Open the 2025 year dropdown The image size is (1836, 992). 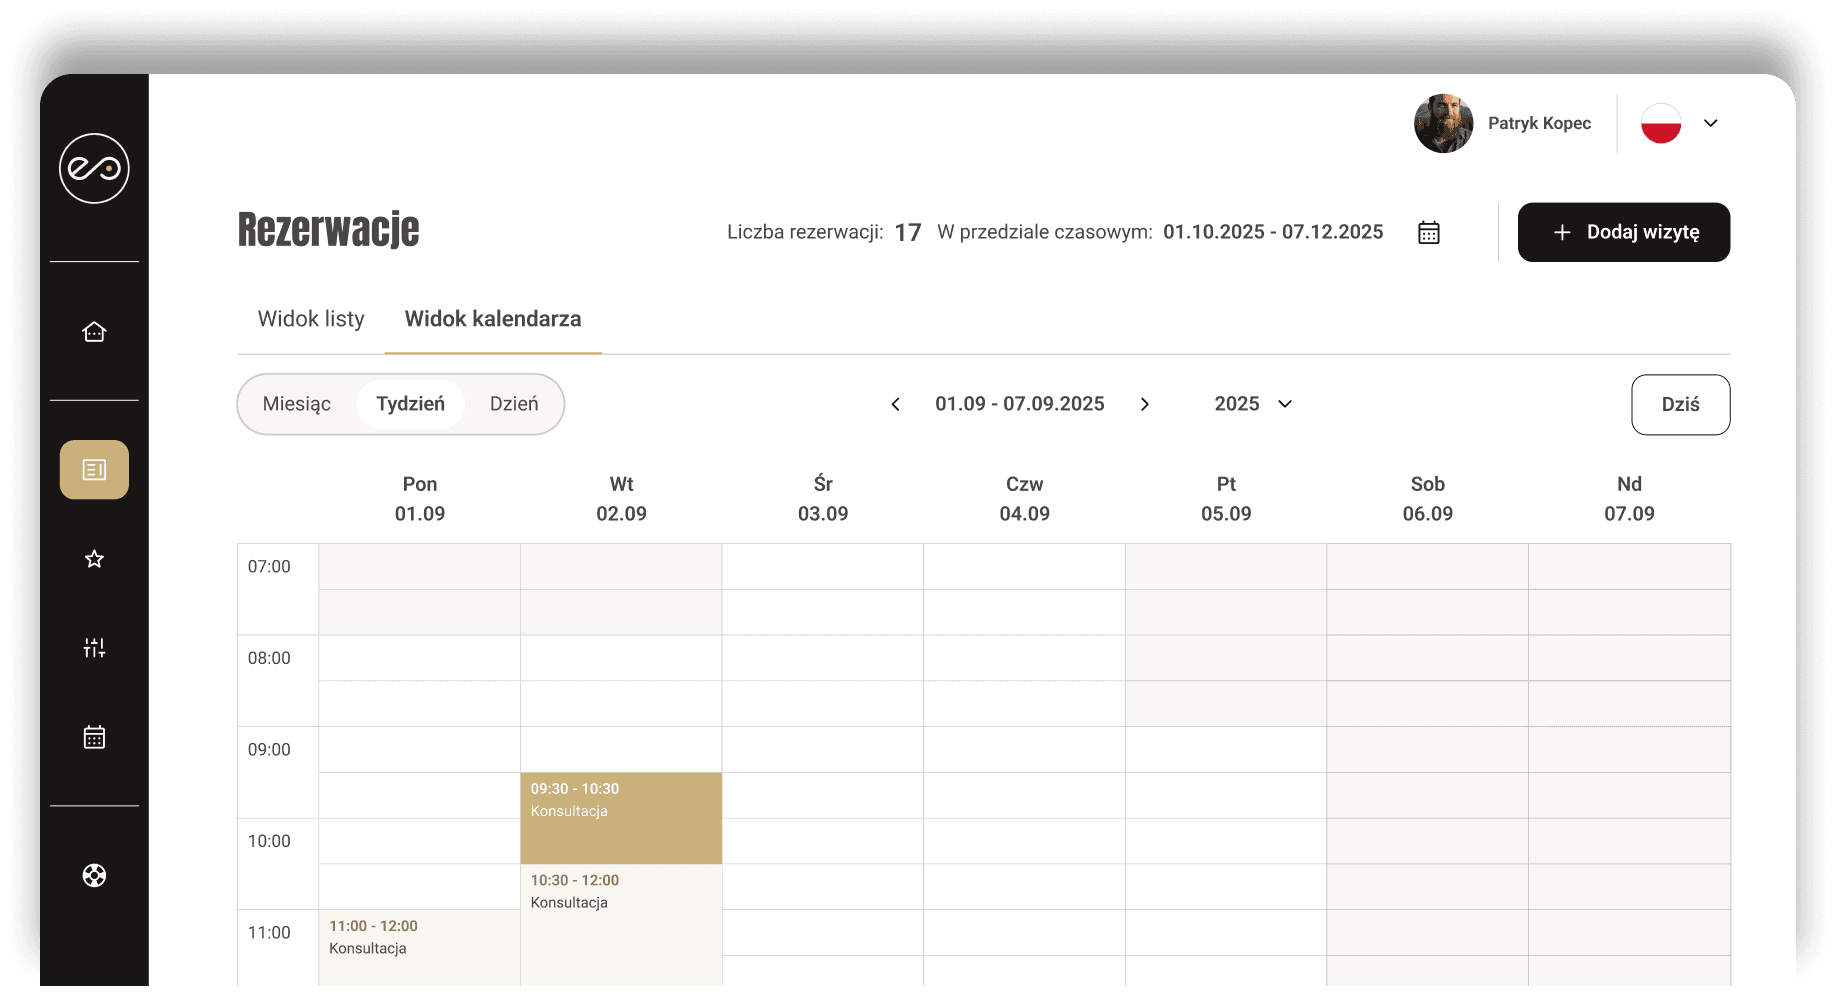point(1253,404)
